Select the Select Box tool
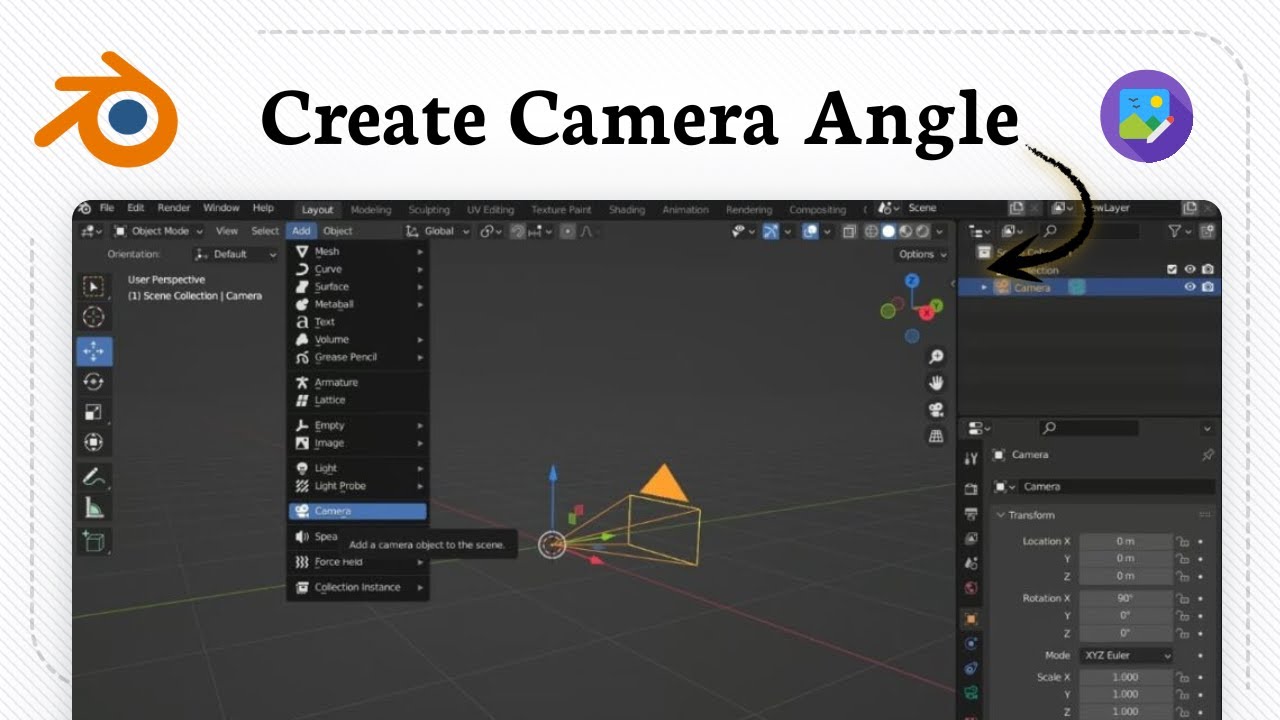 pyautogui.click(x=94, y=287)
